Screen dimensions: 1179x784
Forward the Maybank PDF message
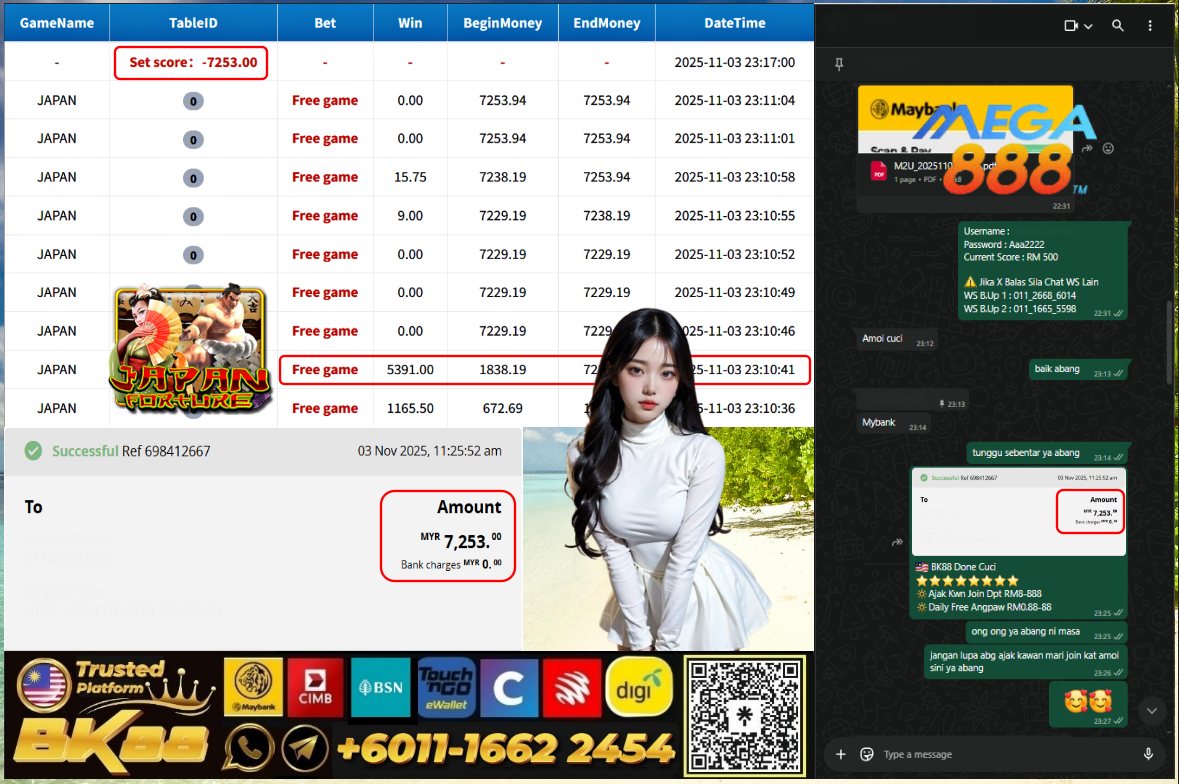coord(1087,148)
